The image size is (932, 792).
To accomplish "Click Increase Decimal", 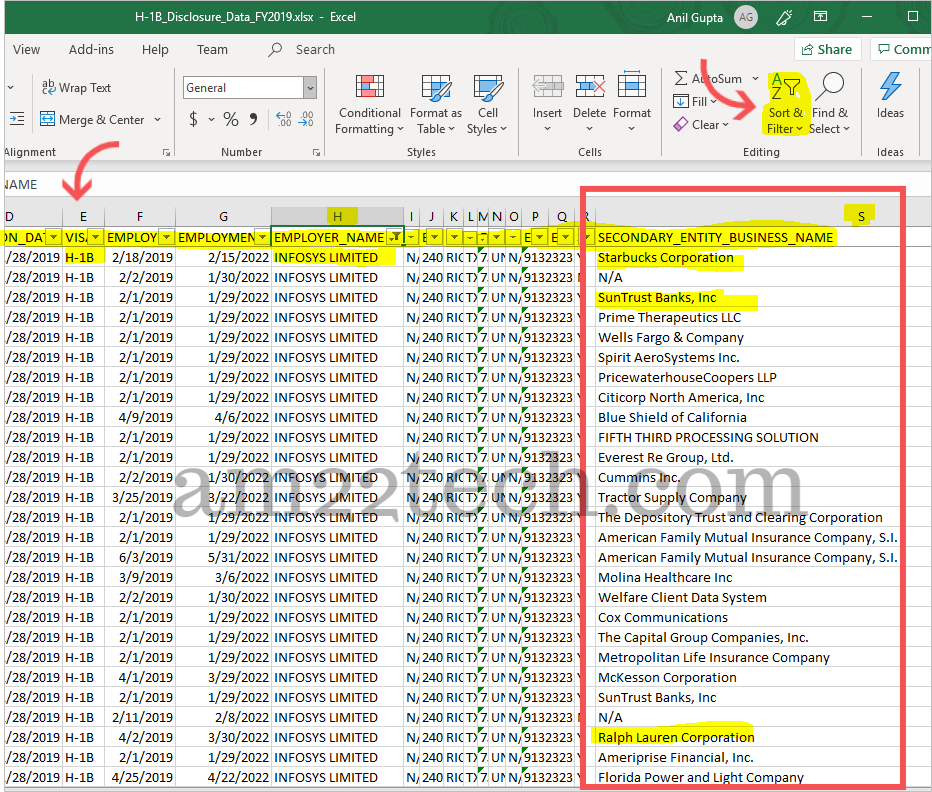I will [x=284, y=120].
